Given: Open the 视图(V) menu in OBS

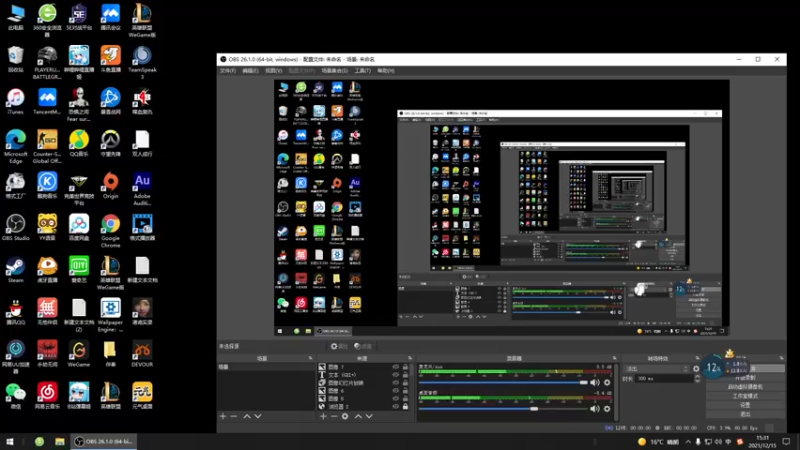Looking at the screenshot, I should tap(273, 70).
